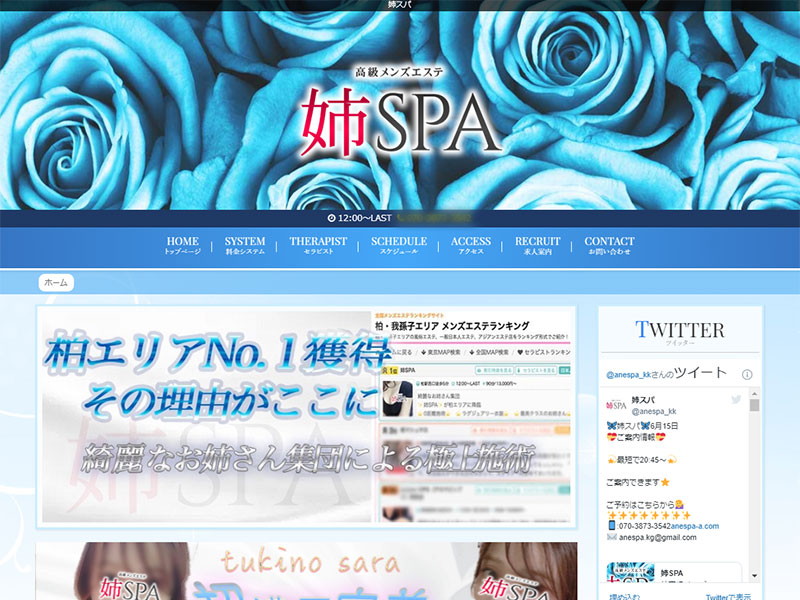Click the Twitter bird icon in tweet
This screenshot has width=800, height=600.
pyautogui.click(x=736, y=400)
